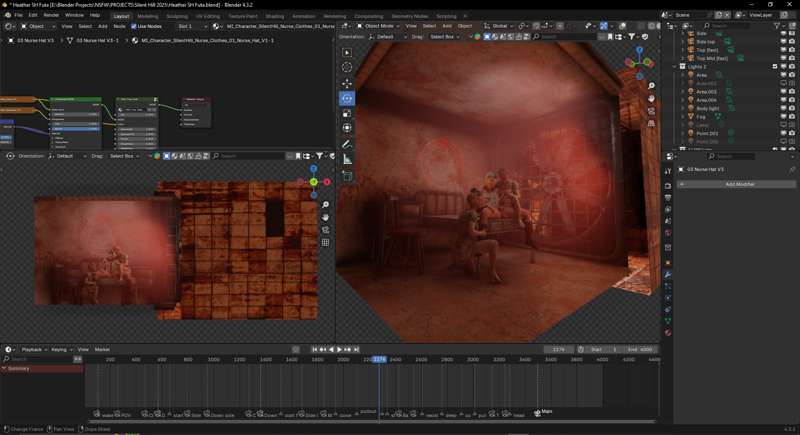Toggle the Use Nodes checkbox
800x435 pixels.
pos(132,26)
